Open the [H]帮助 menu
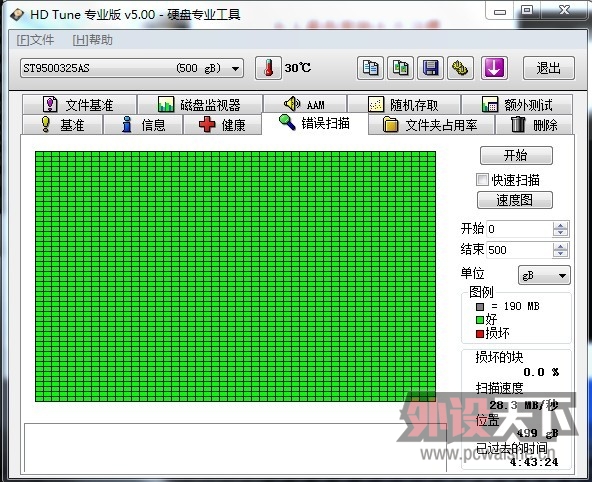Screen dimensions: 592x482 (92, 40)
